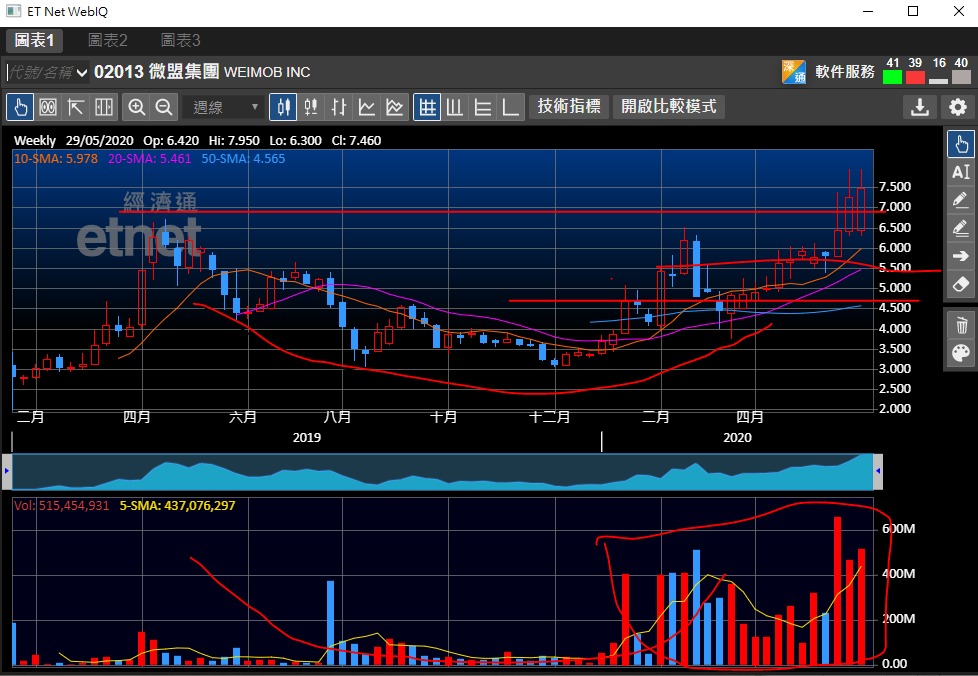The width and height of the screenshot is (978, 676).
Task: Click the white unchanged count 16 indicator
Action: (939, 70)
